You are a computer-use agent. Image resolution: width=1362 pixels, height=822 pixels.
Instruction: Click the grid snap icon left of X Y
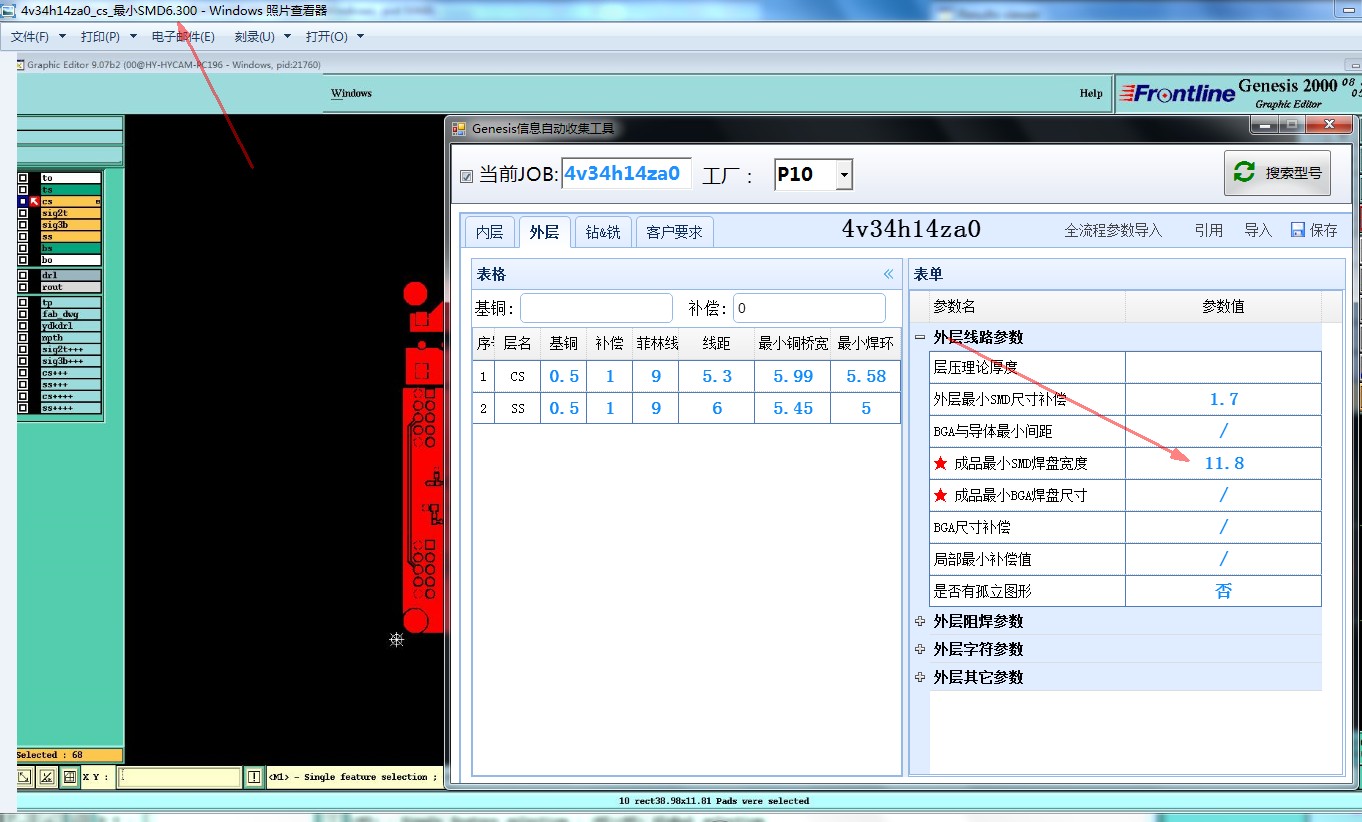pyautogui.click(x=69, y=777)
